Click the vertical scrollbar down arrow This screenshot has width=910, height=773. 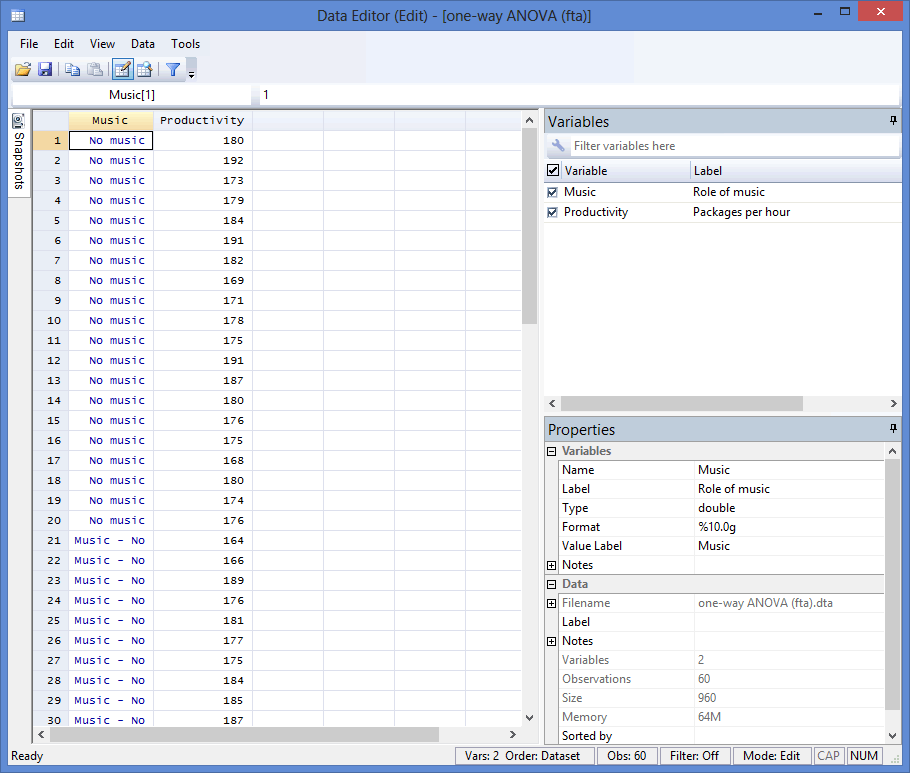click(529, 717)
